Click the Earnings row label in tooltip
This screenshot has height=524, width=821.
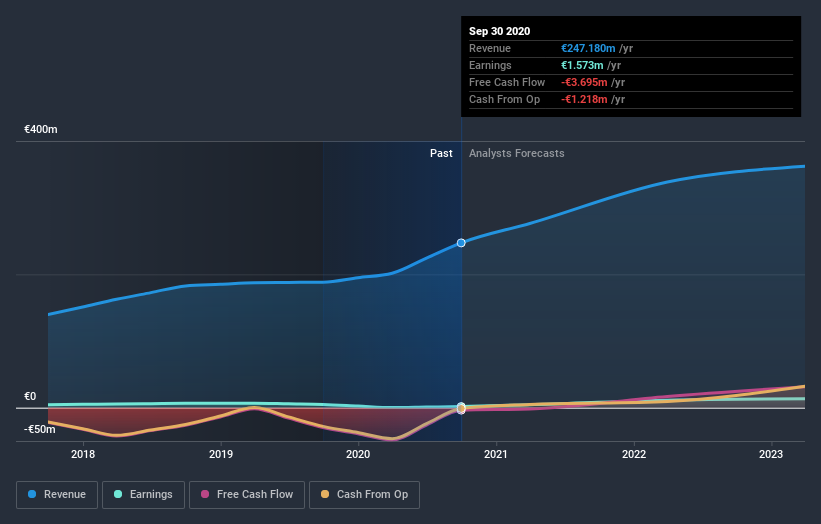click(490, 65)
